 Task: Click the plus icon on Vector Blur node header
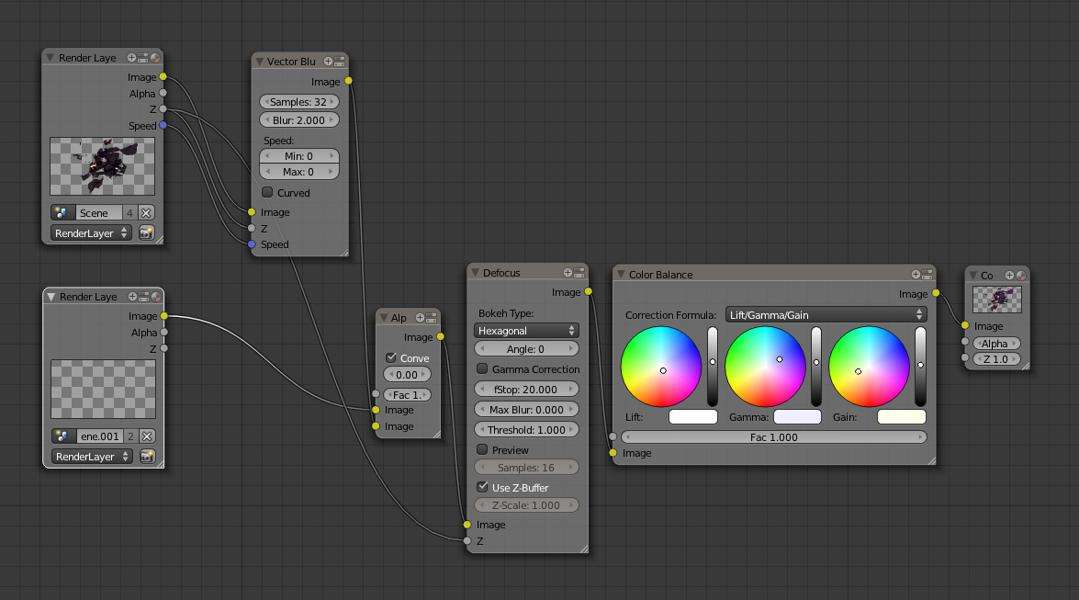pyautogui.click(x=329, y=62)
